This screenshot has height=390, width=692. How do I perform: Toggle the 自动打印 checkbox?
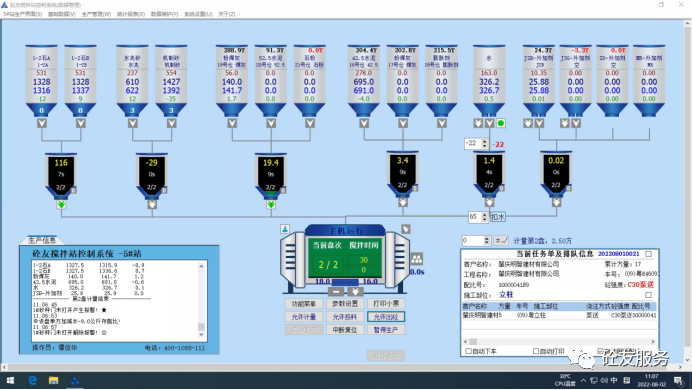(x=536, y=351)
